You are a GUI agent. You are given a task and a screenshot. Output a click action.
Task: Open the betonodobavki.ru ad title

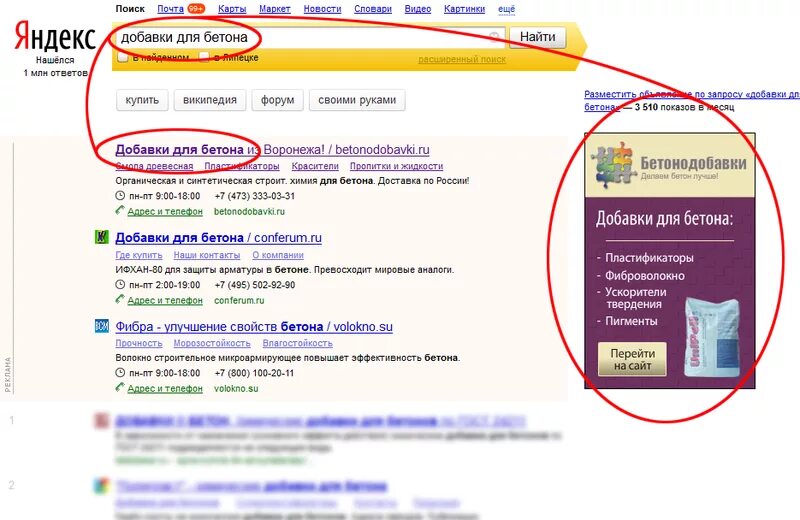pos(272,150)
